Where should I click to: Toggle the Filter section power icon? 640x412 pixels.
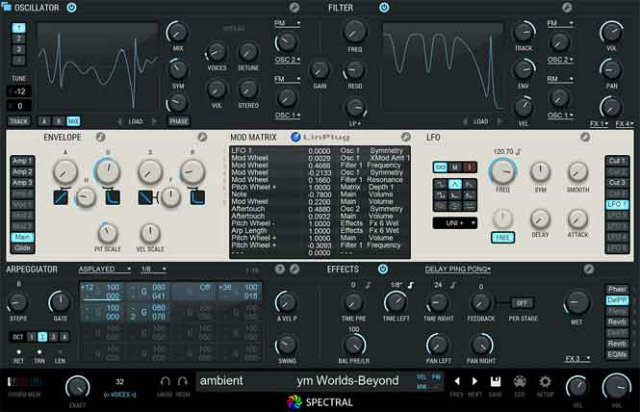pyautogui.click(x=384, y=7)
